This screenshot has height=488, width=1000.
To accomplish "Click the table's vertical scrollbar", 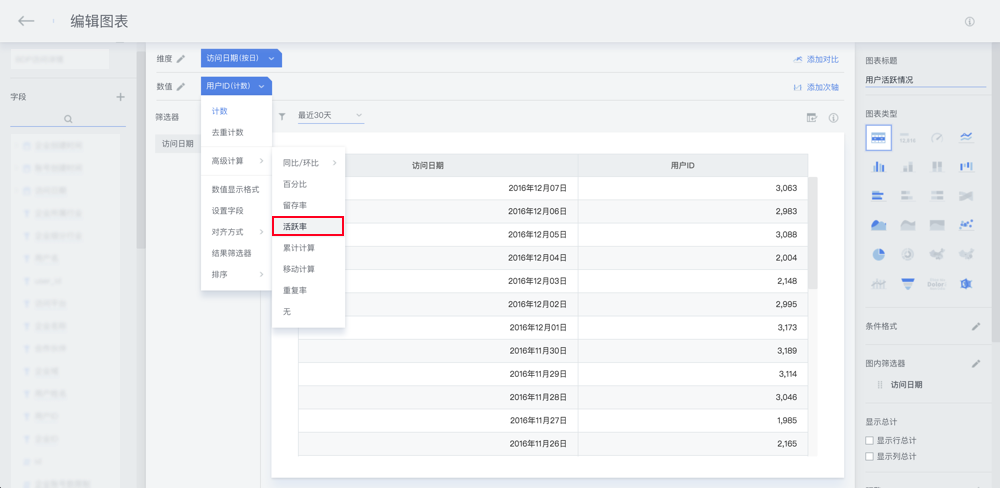I will [812, 233].
